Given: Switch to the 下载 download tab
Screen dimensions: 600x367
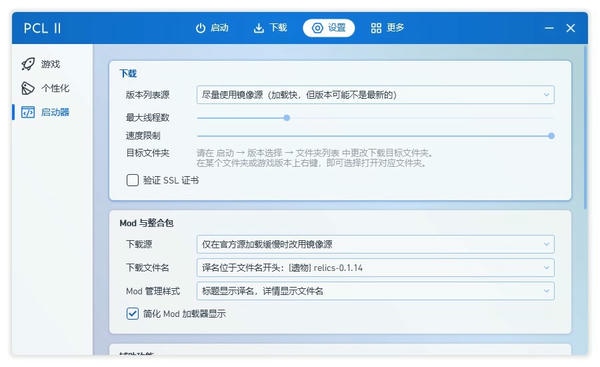Looking at the screenshot, I should coord(270,28).
